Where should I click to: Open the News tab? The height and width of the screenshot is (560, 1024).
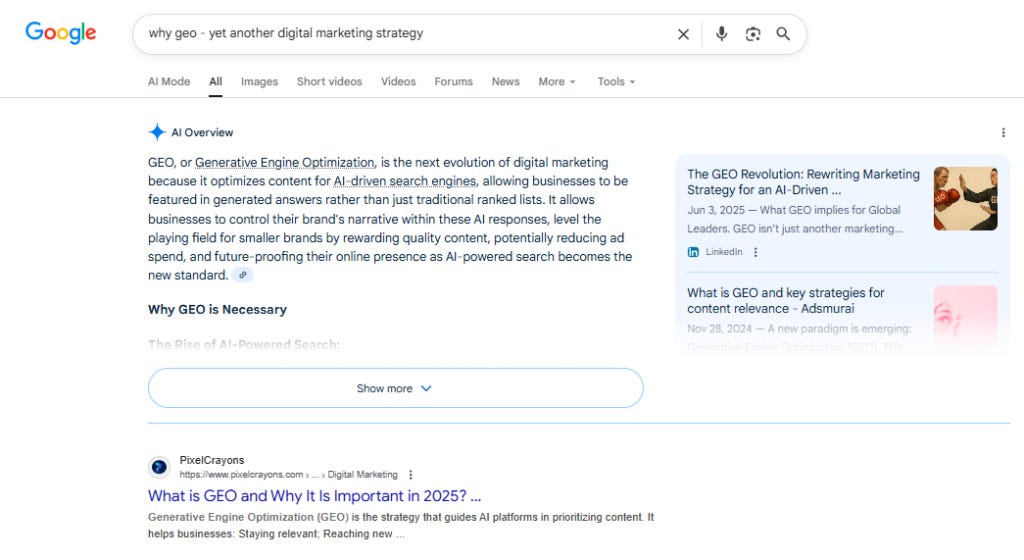[505, 82]
